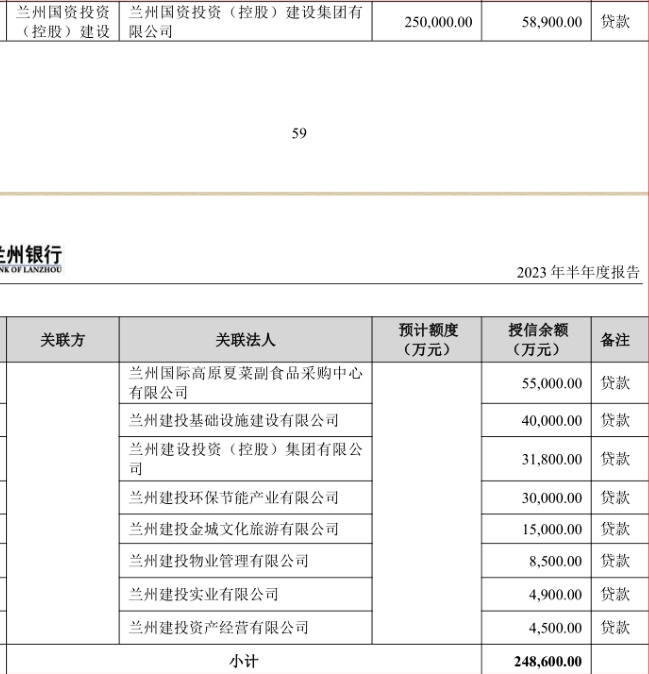Select 兰州国资投资（控股）建设 in the 关联方 column

coord(63,21)
